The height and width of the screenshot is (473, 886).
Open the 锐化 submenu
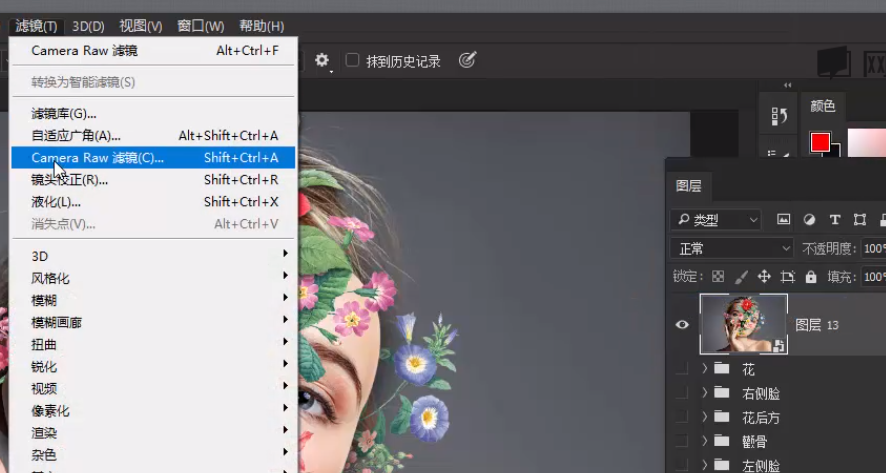(153, 366)
